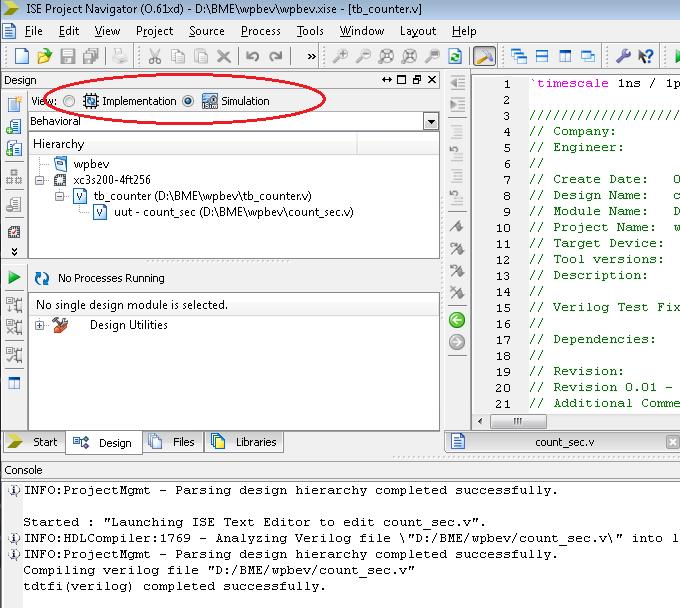This screenshot has width=680, height=608.
Task: Expand more sidebar icons chevron
Action: click(x=14, y=252)
